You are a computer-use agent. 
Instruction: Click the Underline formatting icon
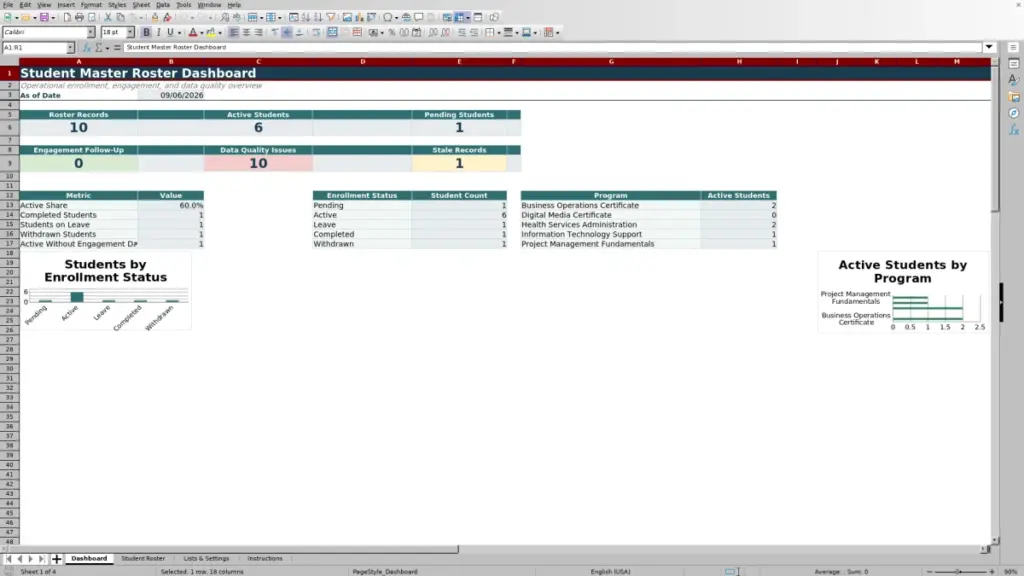pos(170,32)
